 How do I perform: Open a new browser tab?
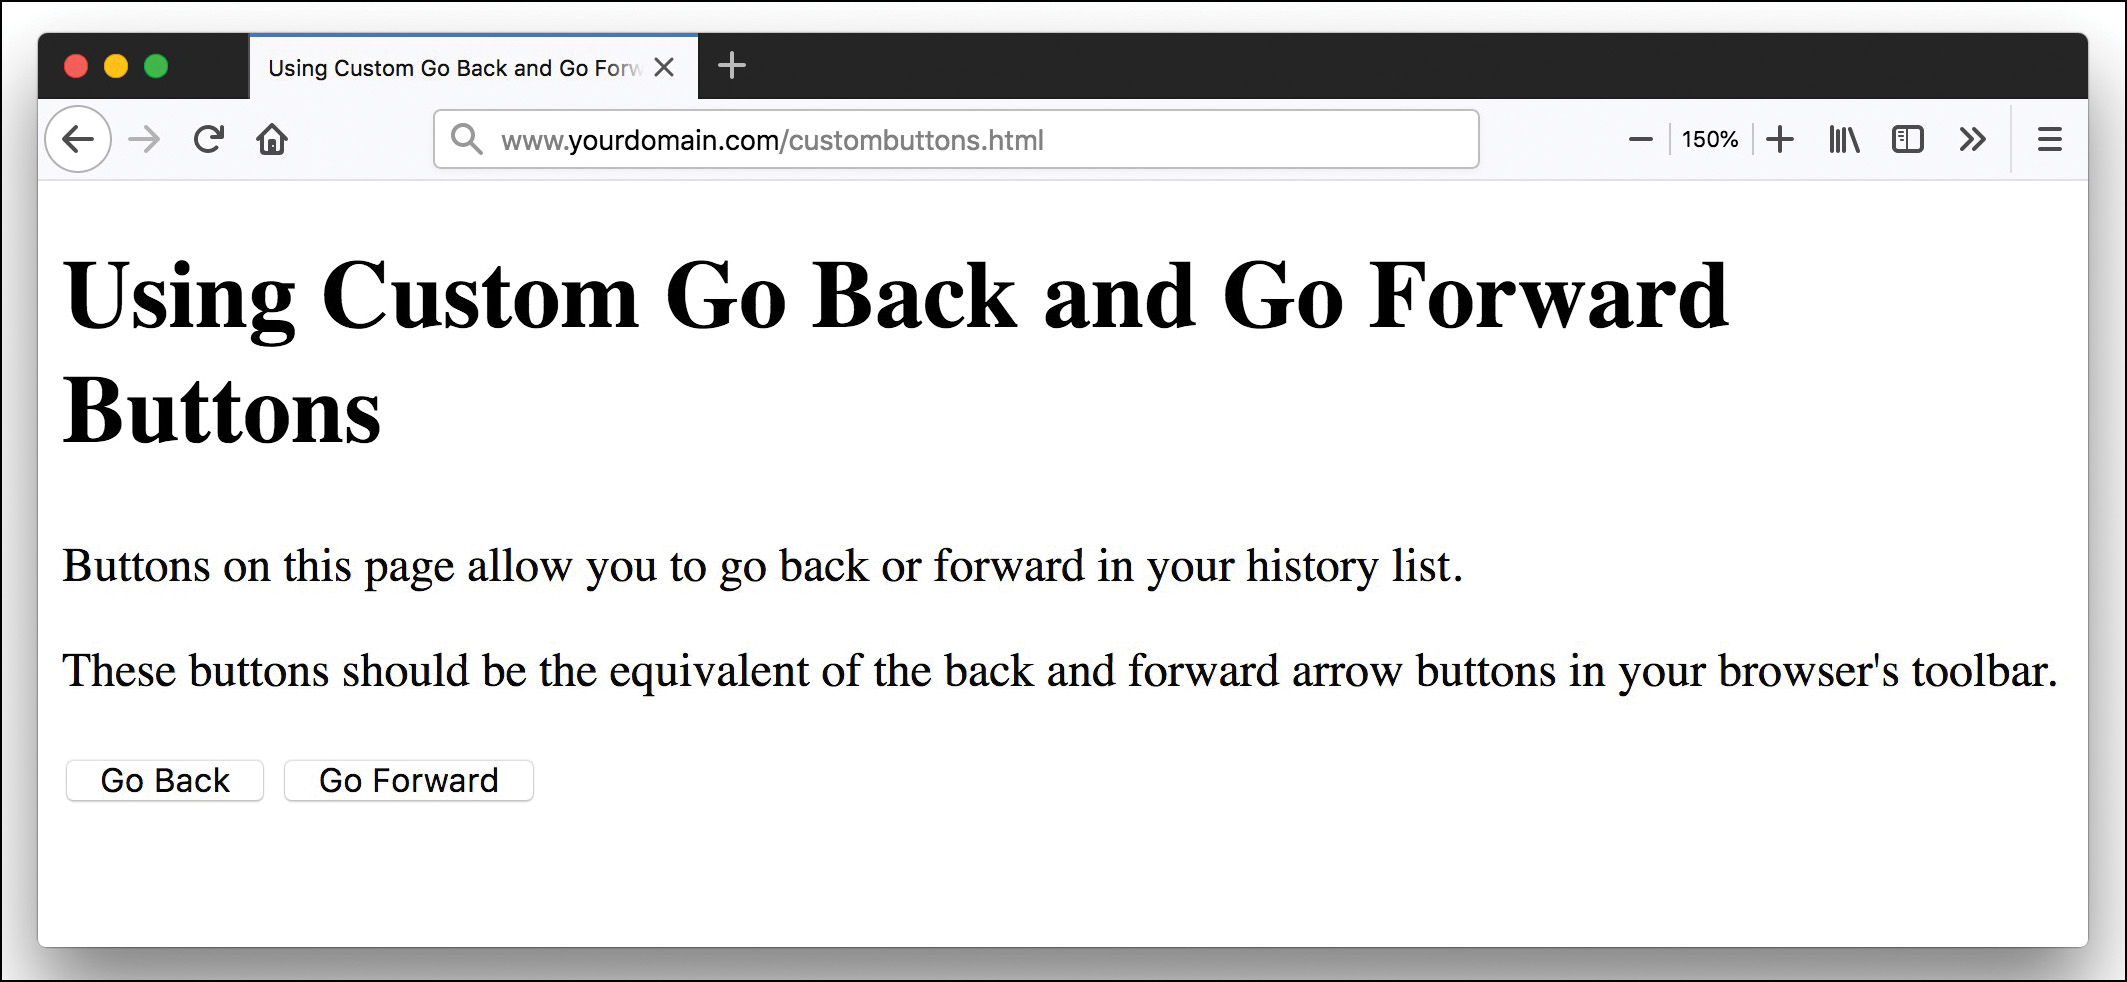pos(733,66)
